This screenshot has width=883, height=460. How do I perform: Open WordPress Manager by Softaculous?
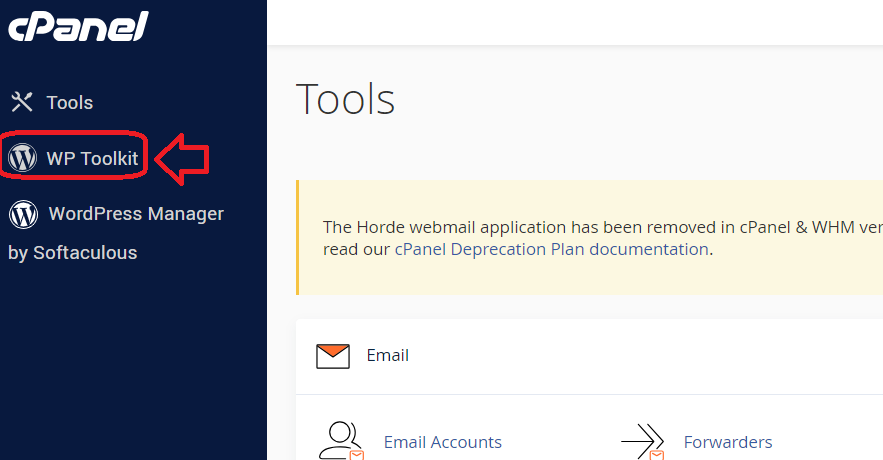pos(116,233)
